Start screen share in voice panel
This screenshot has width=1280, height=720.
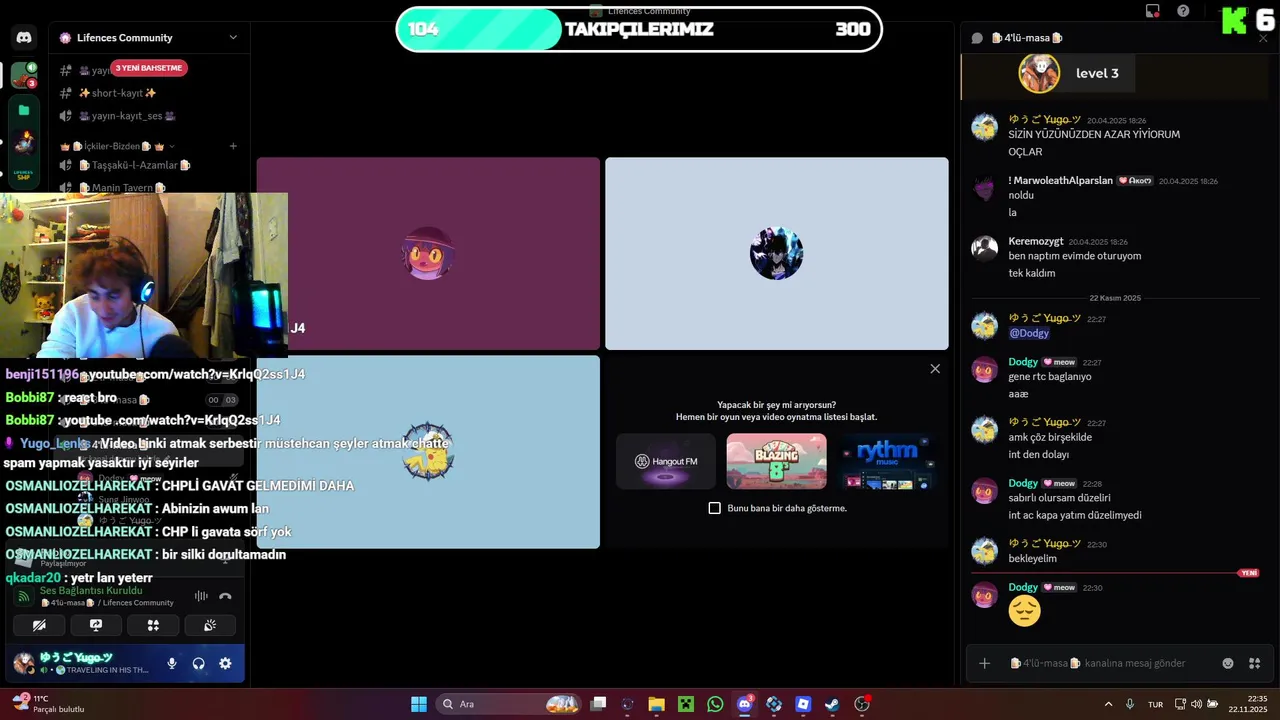tap(96, 625)
